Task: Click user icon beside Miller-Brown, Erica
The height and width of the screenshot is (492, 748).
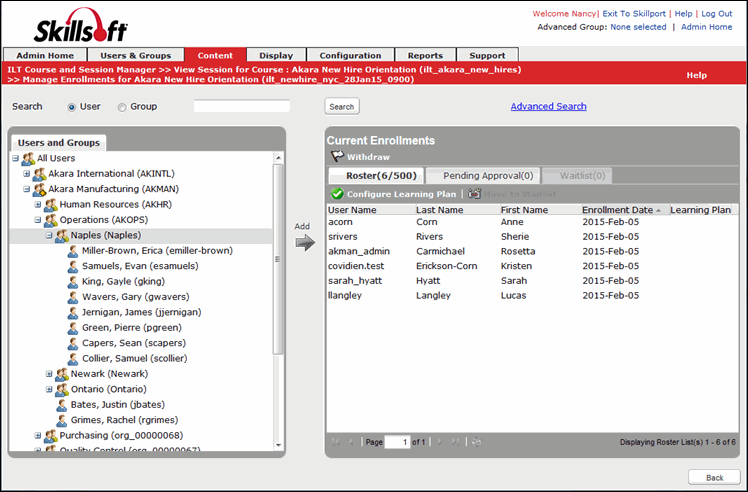Action: pyautogui.click(x=73, y=251)
